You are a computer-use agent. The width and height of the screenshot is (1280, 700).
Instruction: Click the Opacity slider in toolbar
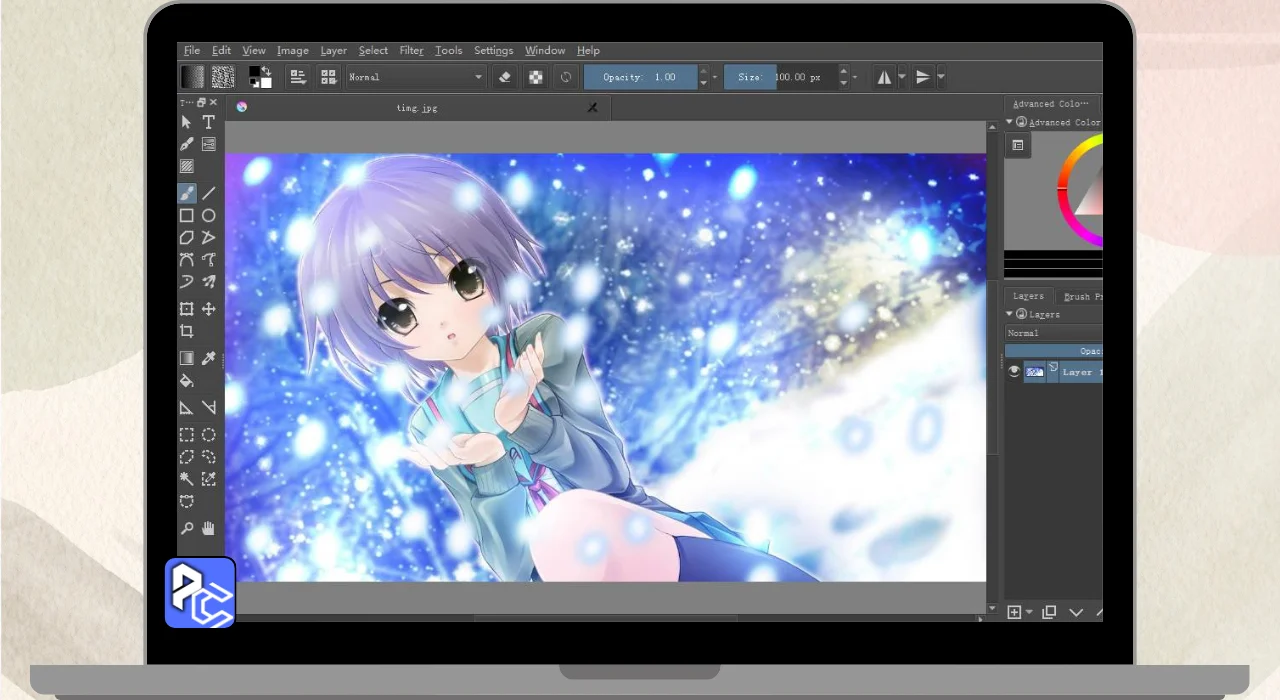(x=640, y=77)
